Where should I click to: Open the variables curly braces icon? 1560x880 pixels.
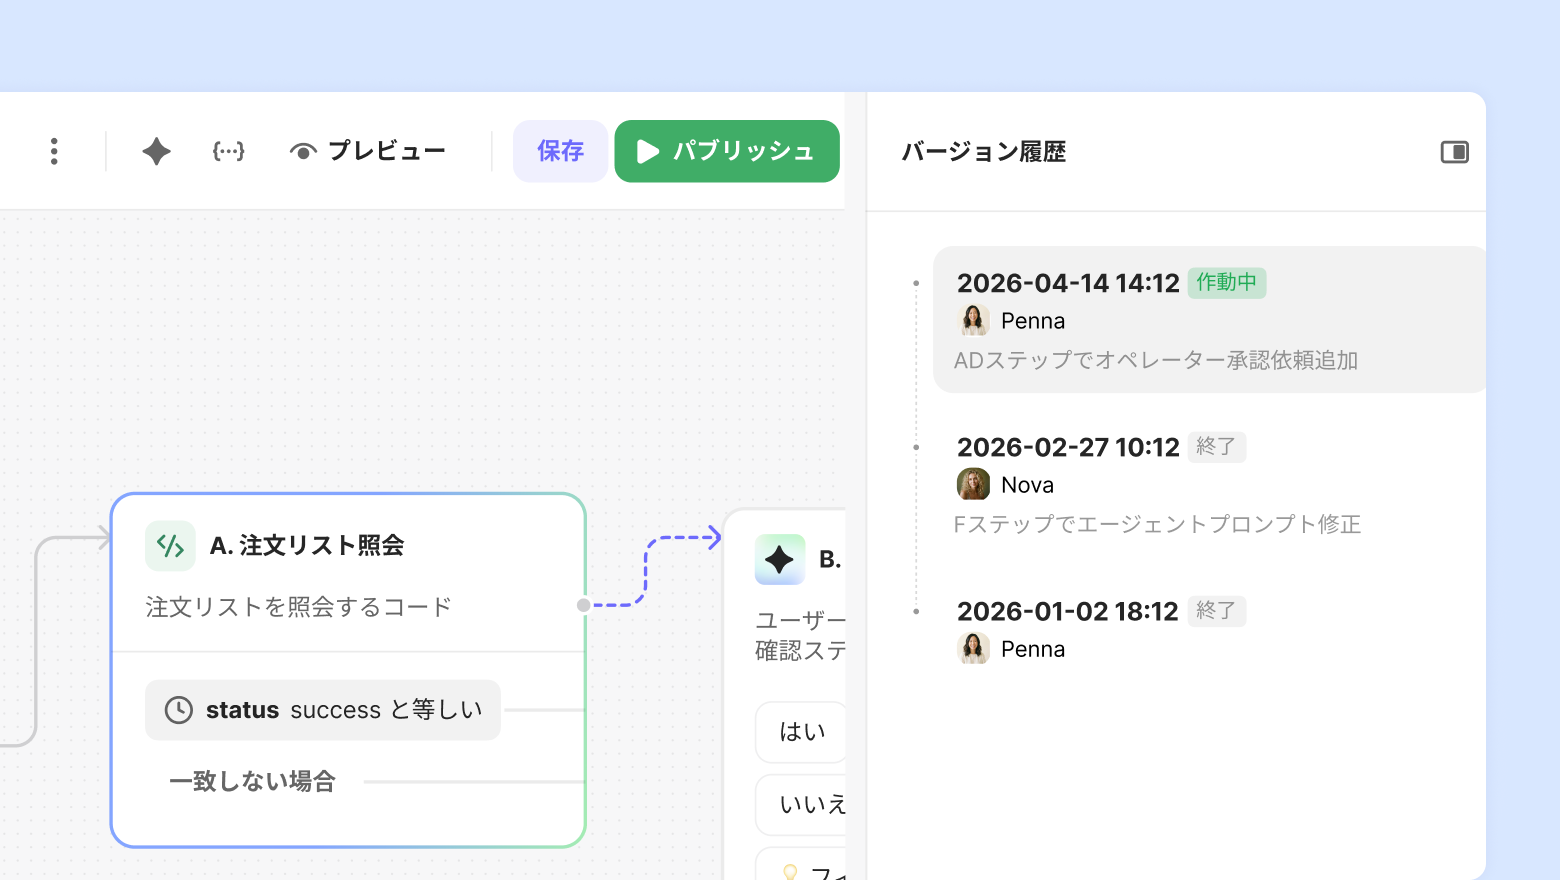coord(228,151)
